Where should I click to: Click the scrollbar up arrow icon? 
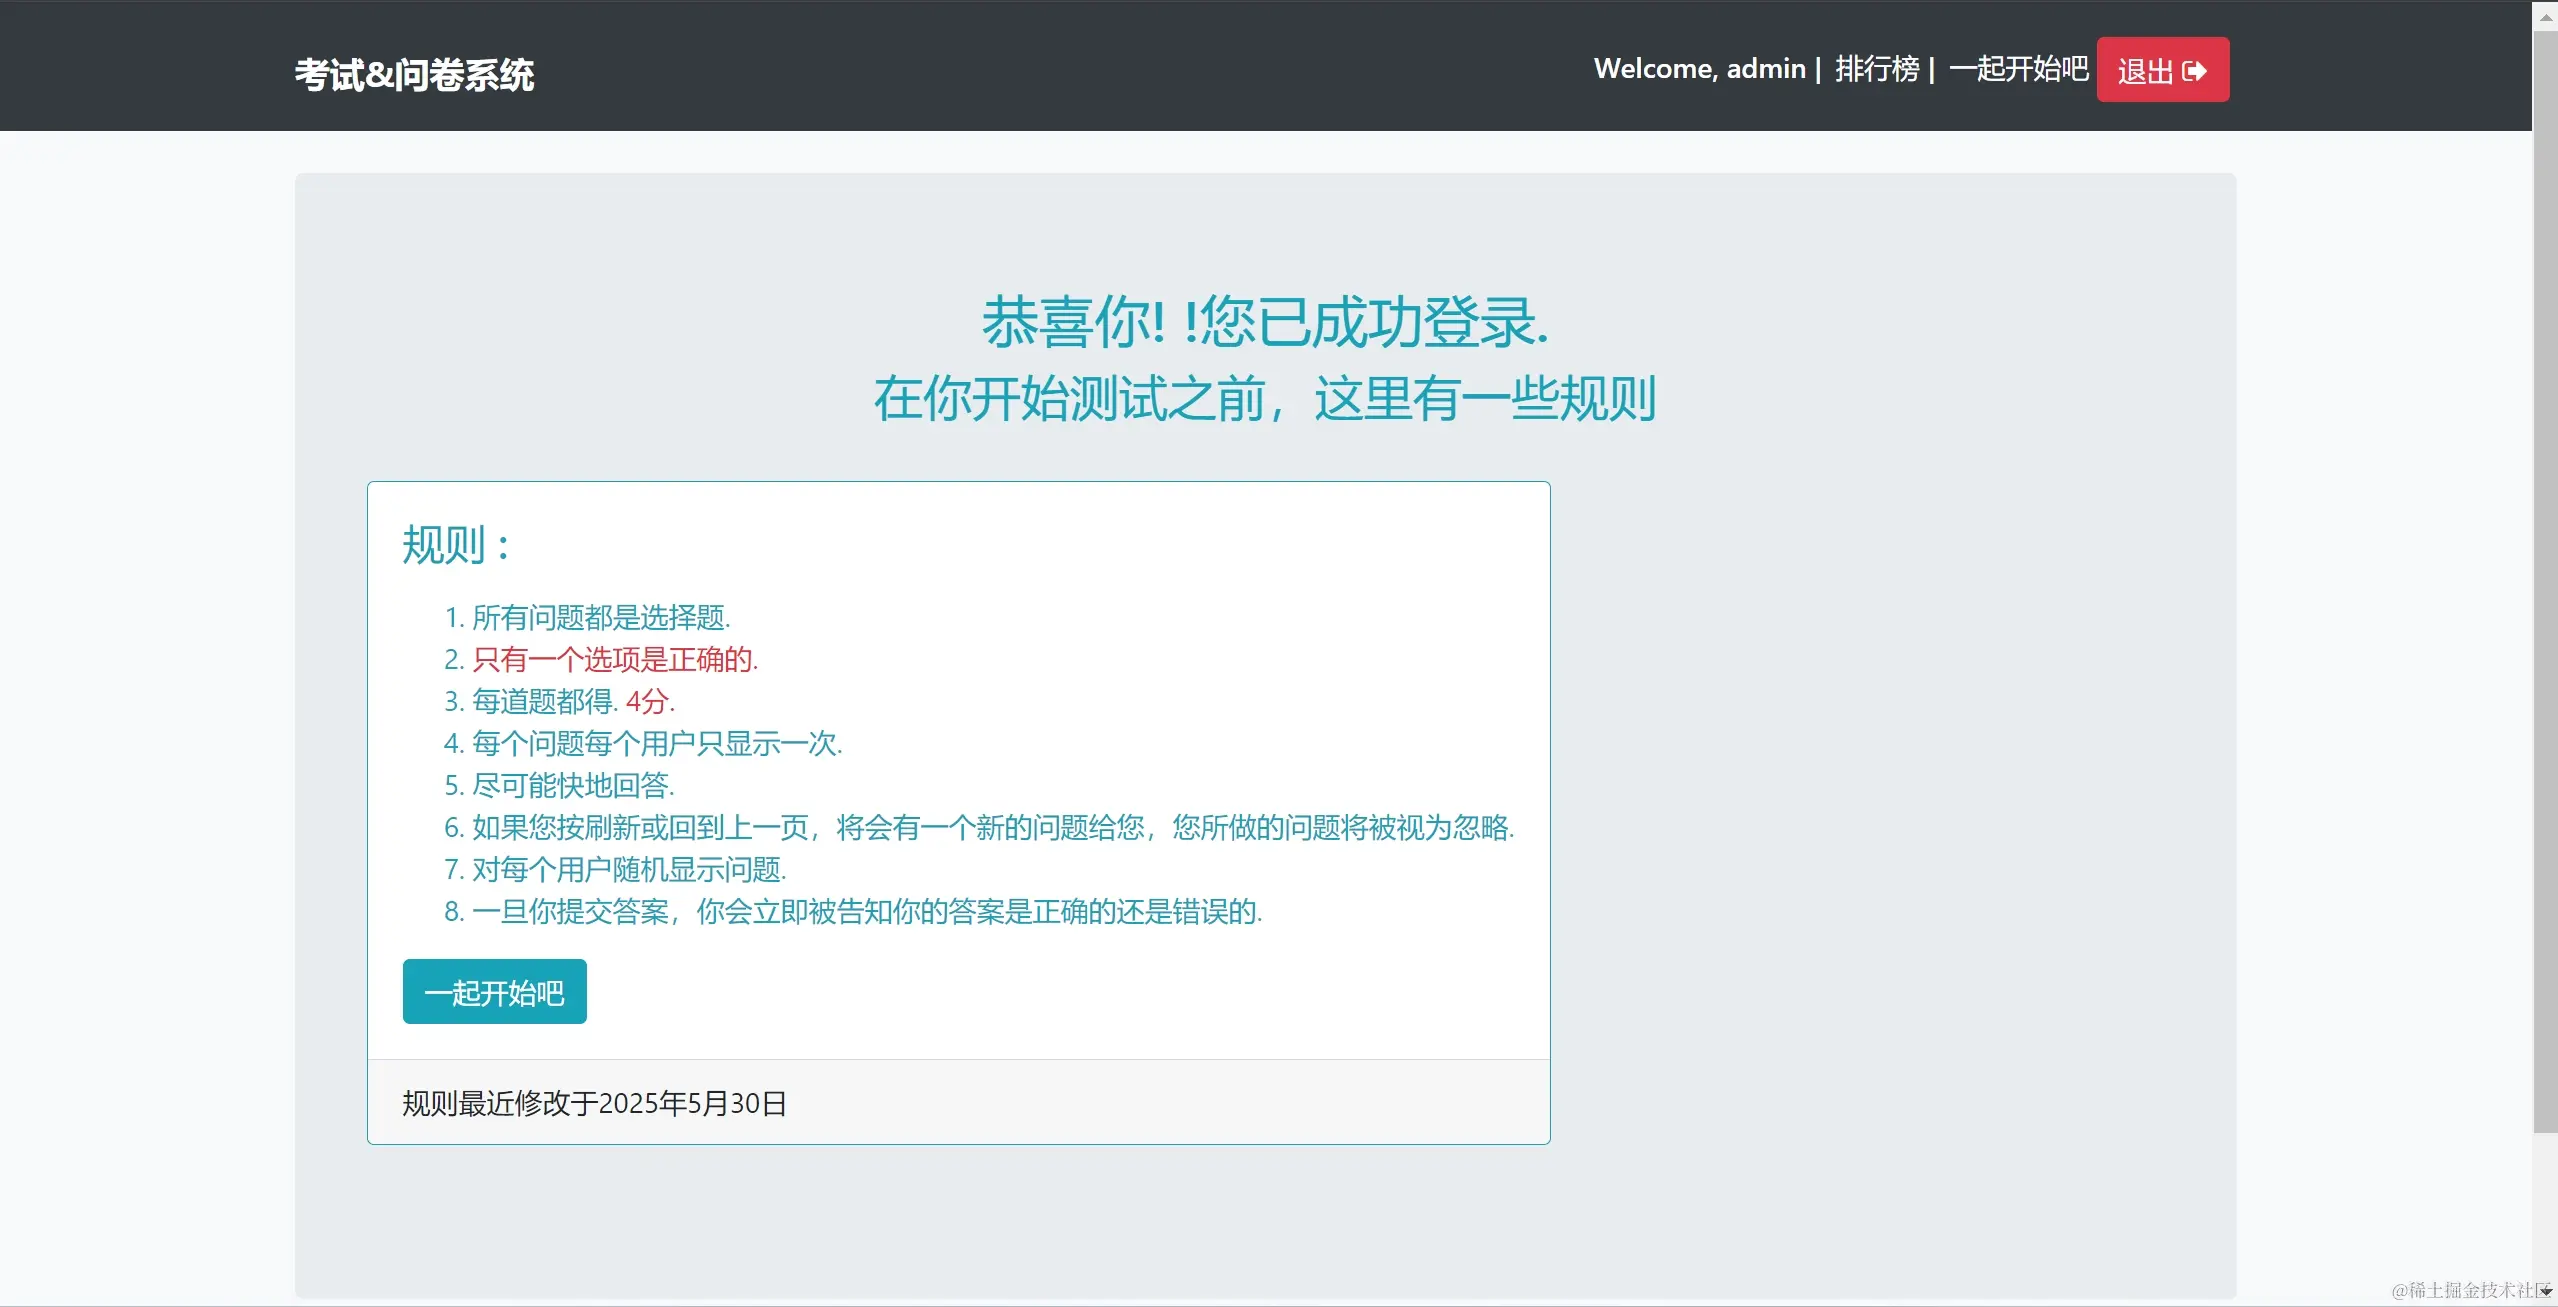[2545, 17]
